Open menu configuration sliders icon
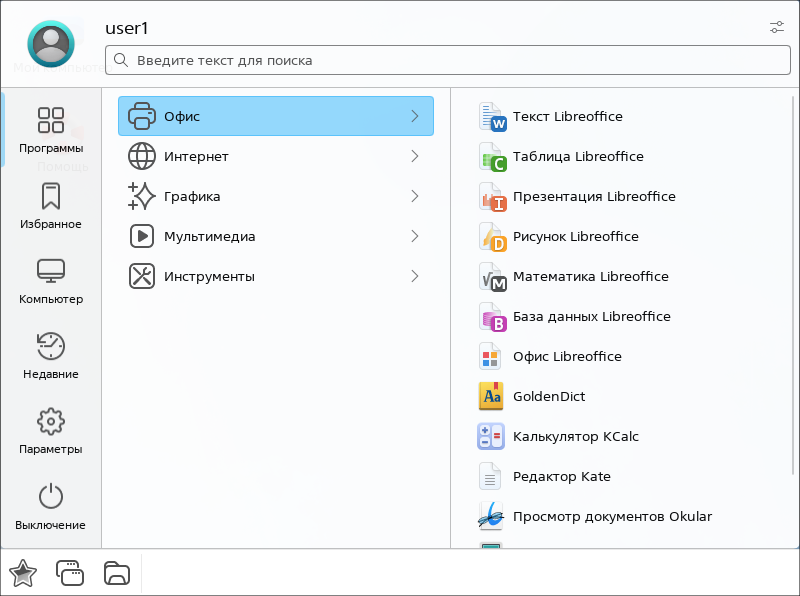This screenshot has height=596, width=800. pyautogui.click(x=777, y=27)
